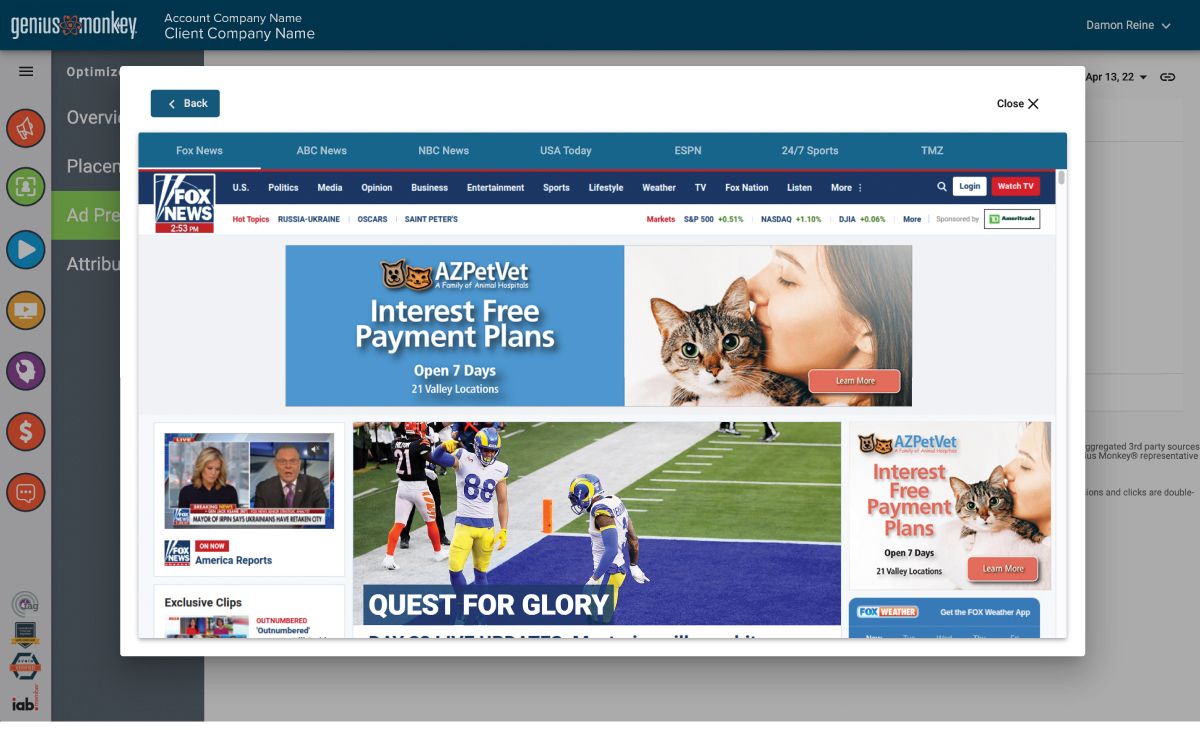The image size is (1200, 730).
Task: Open the Apr 13, 22 date dropdown
Action: [x=1116, y=77]
